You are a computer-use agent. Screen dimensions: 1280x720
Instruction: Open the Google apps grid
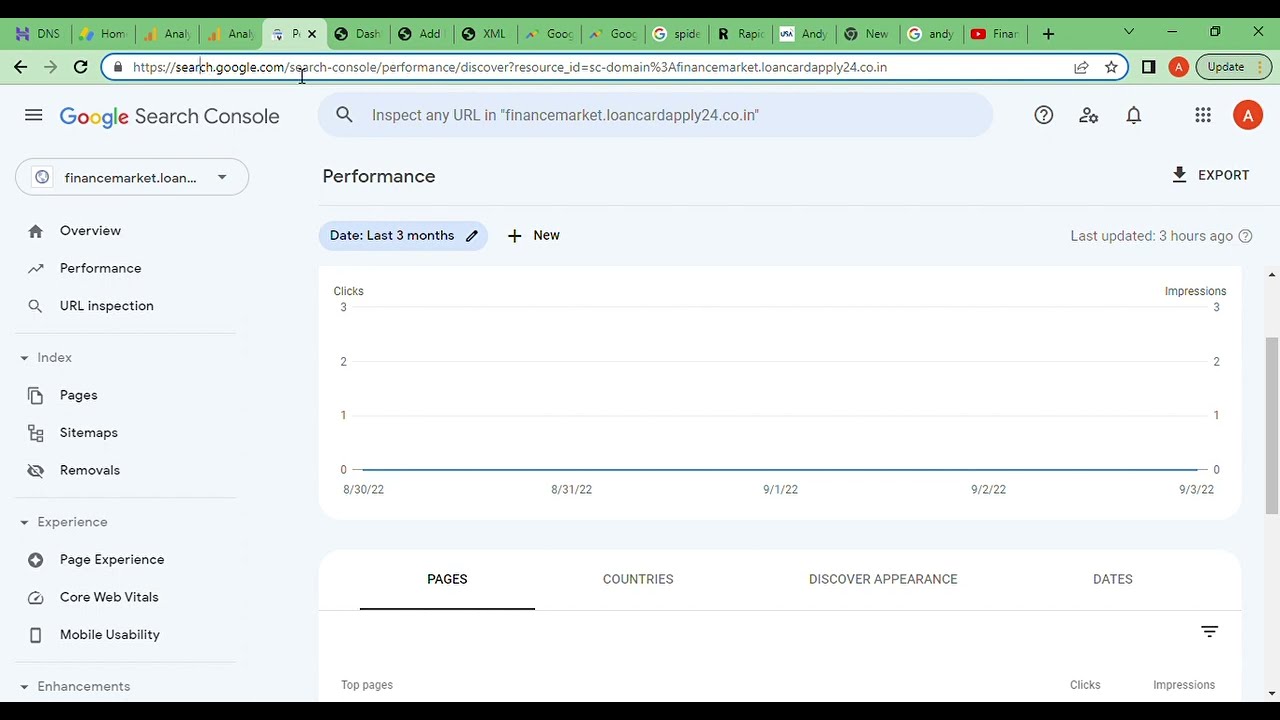pyautogui.click(x=1202, y=115)
